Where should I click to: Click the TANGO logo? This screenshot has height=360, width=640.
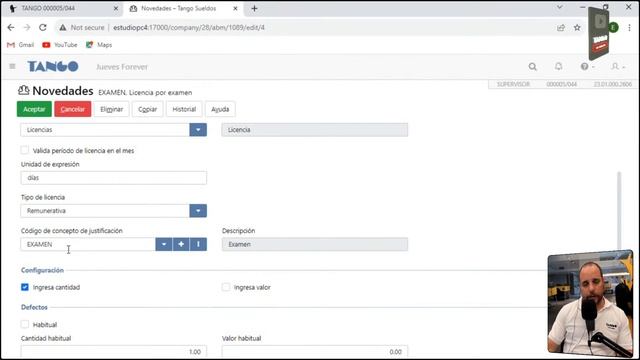coord(53,67)
